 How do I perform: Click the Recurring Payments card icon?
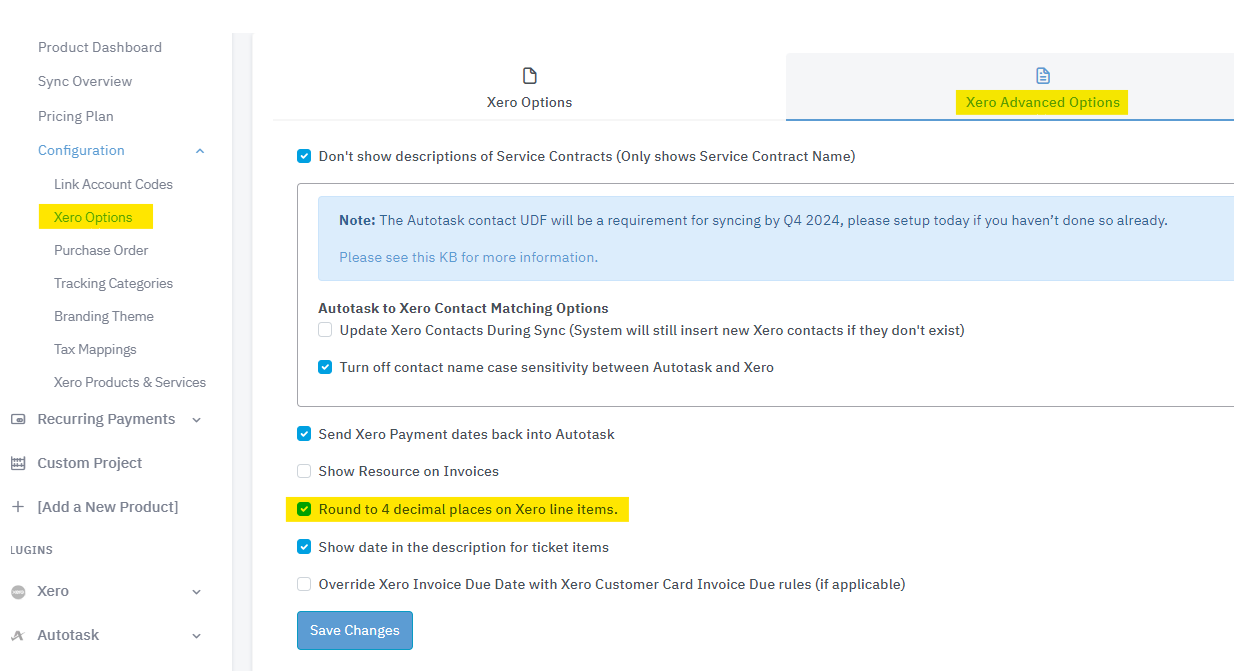click(x=18, y=419)
